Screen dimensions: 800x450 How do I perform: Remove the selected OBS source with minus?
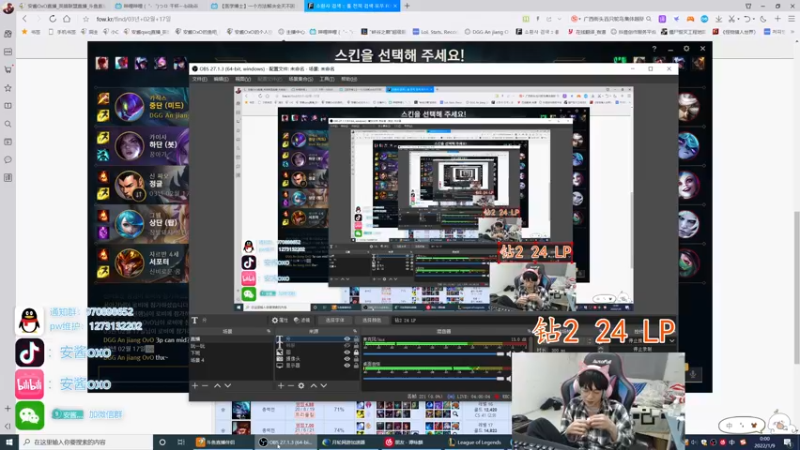point(291,386)
